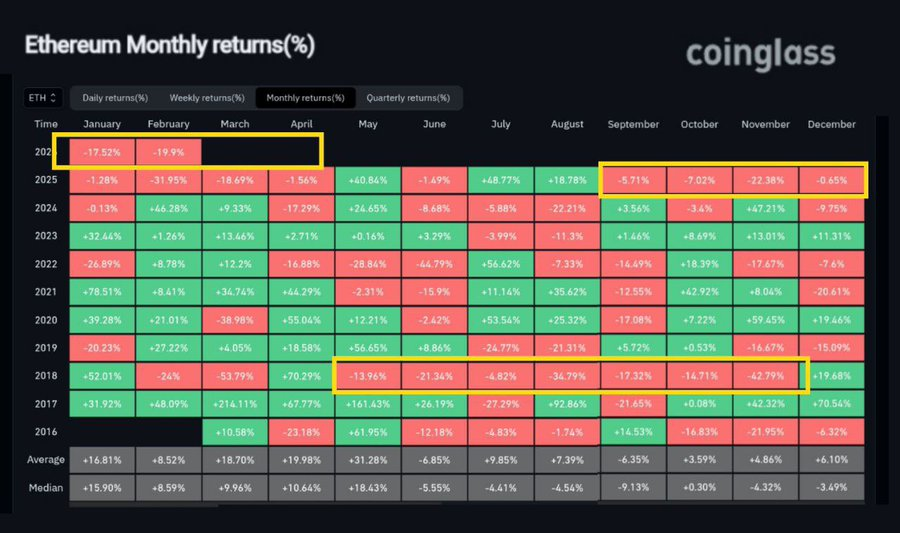
Task: Switch to Weekly returns(%) tab
Action: 207,98
